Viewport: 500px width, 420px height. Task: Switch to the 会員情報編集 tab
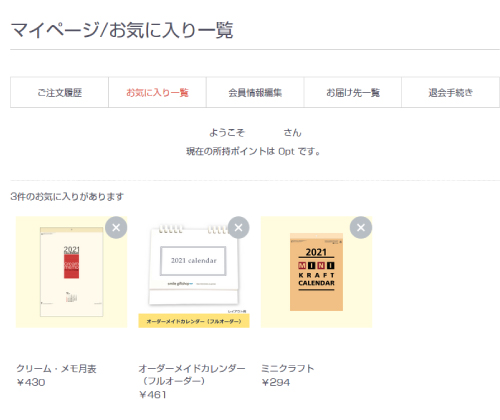(255, 92)
